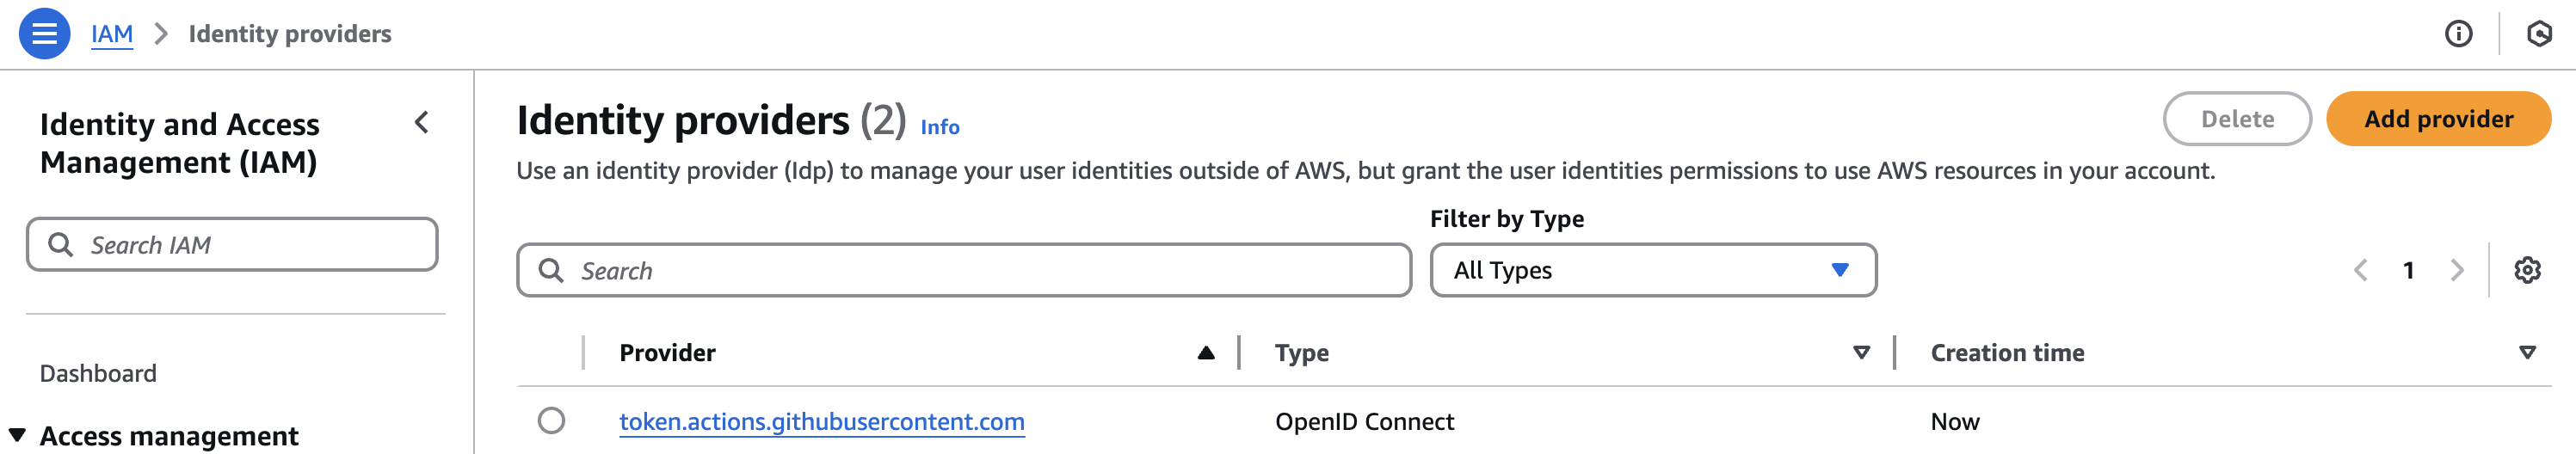Screen dimensions: 2576x454
Task: Sort the Creation time column
Action: click(2527, 353)
